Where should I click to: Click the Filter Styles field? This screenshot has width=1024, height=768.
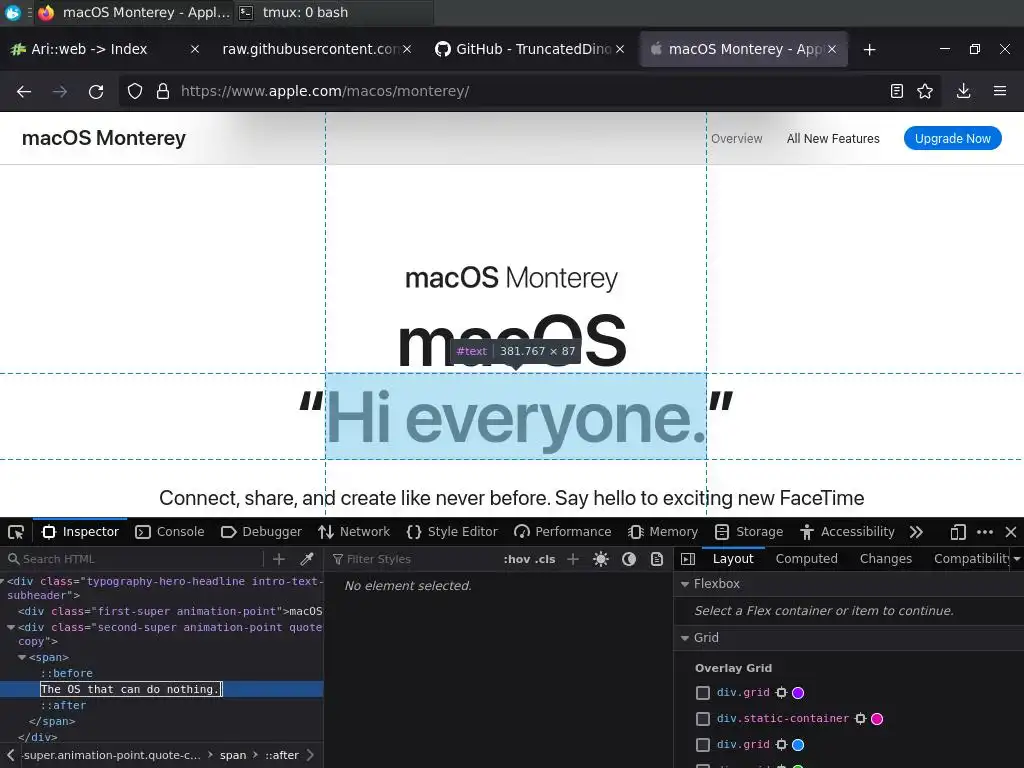(415, 559)
